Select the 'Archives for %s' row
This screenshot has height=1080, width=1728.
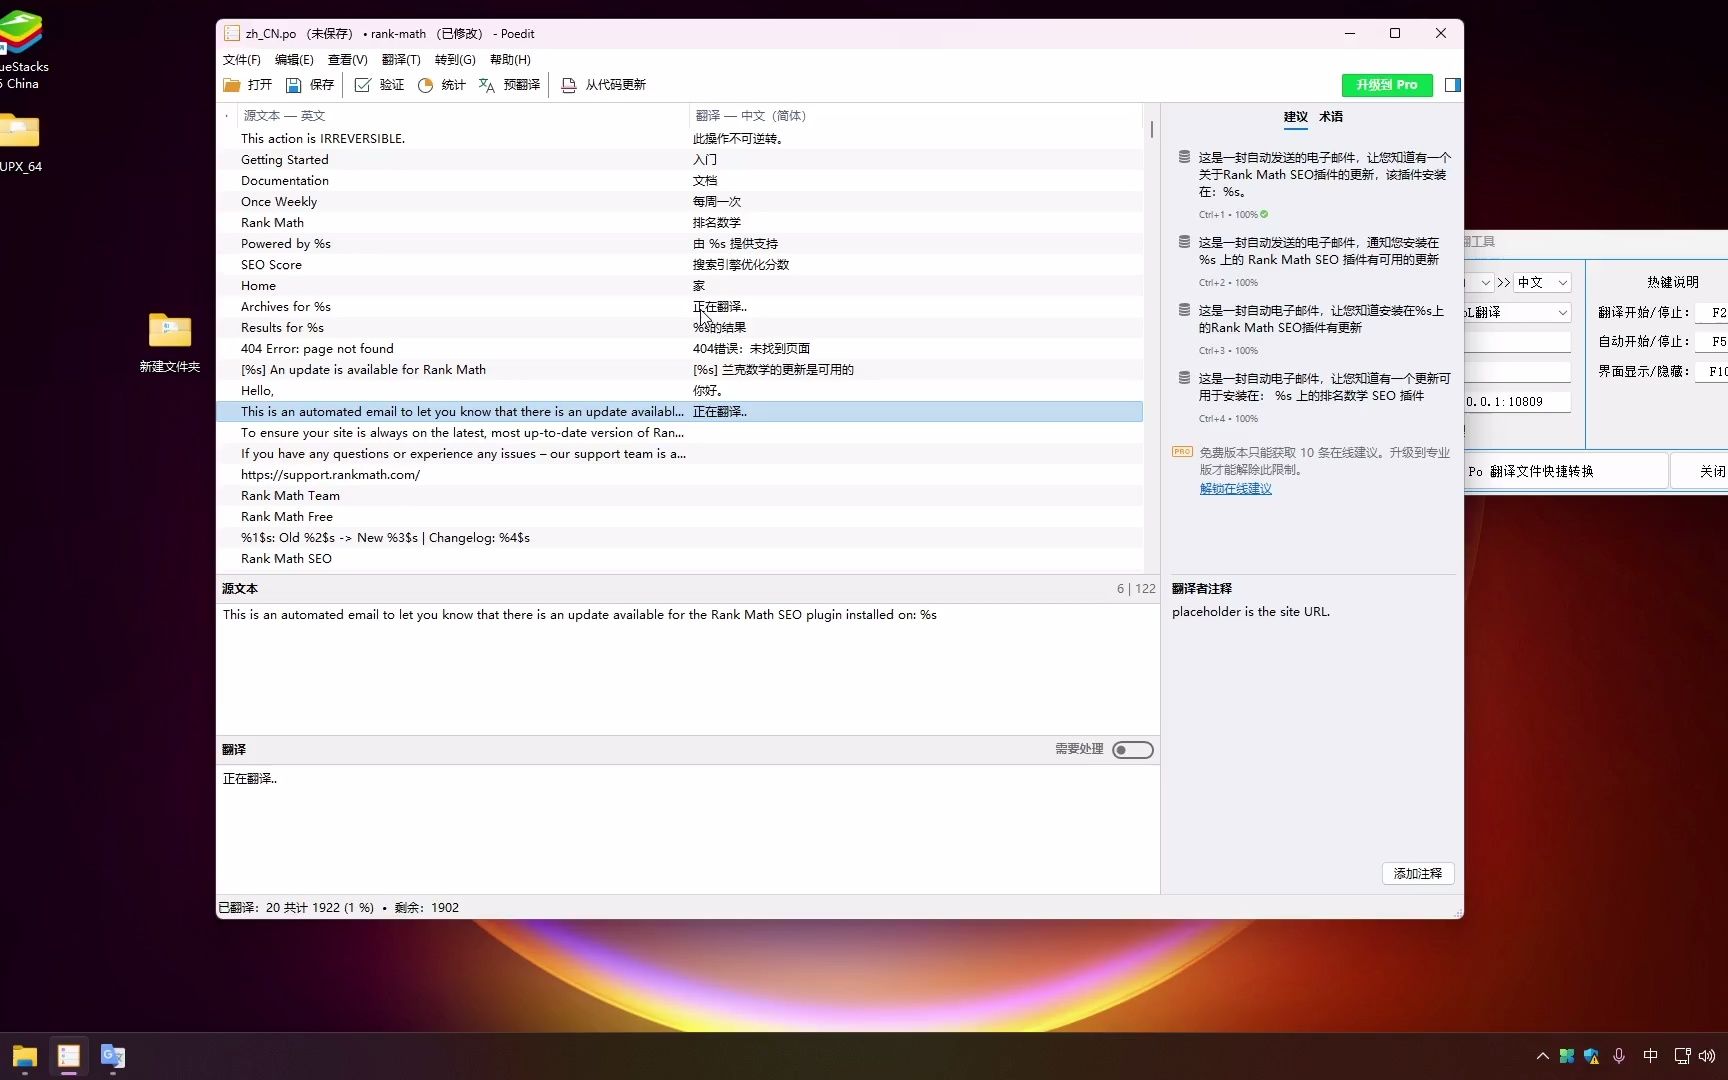click(680, 307)
